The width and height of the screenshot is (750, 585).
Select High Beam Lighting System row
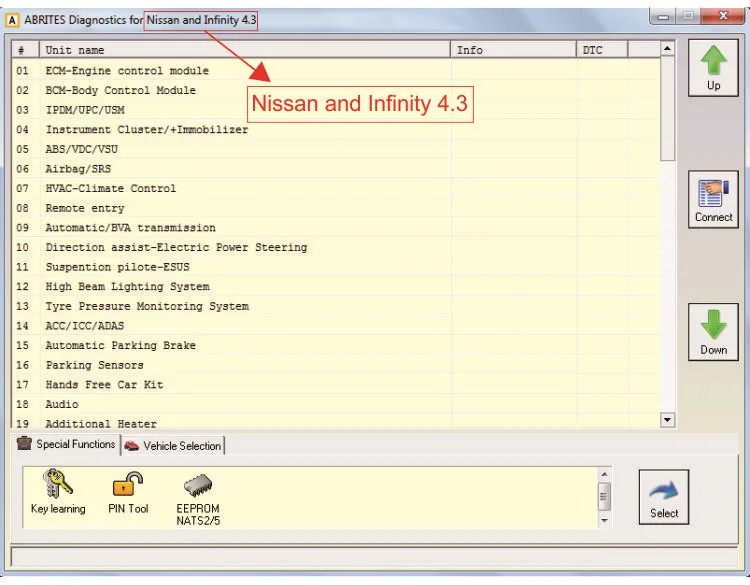coord(336,287)
